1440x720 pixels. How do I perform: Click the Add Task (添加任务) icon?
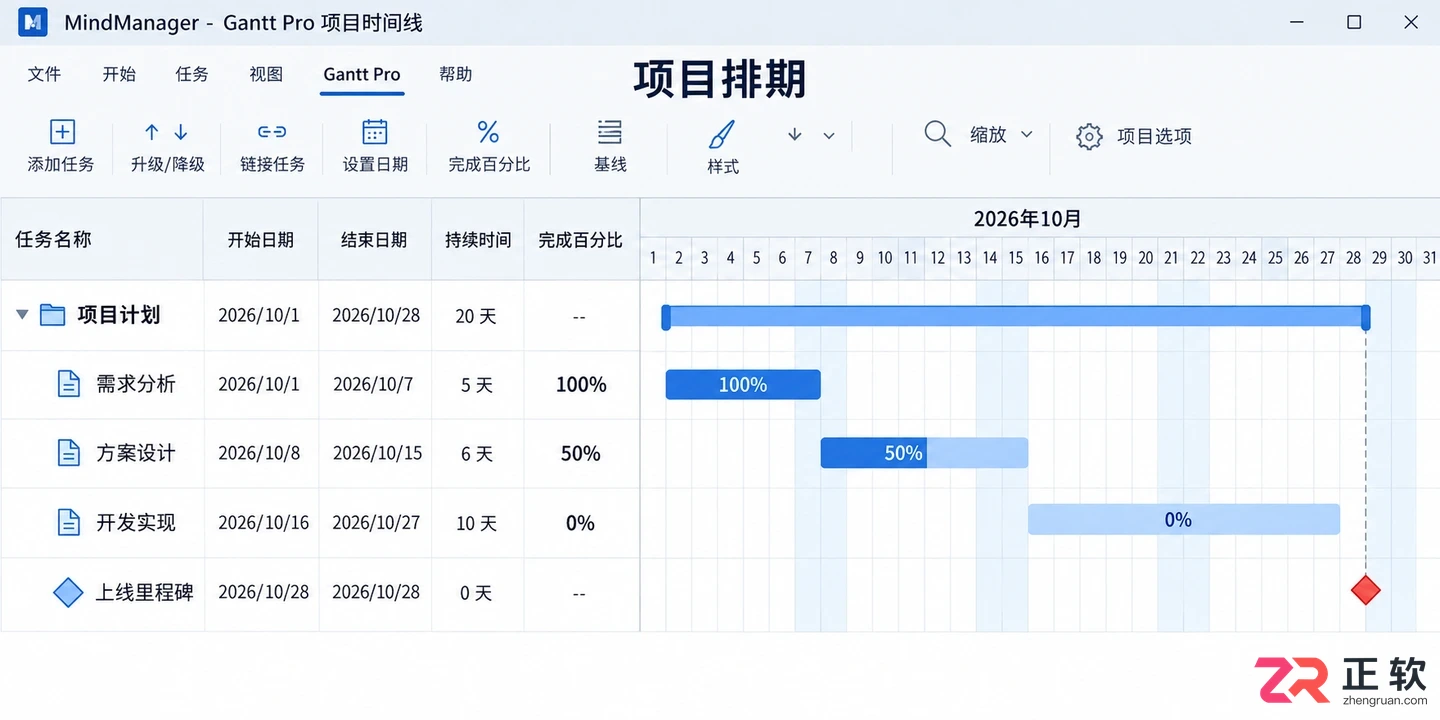[62, 132]
